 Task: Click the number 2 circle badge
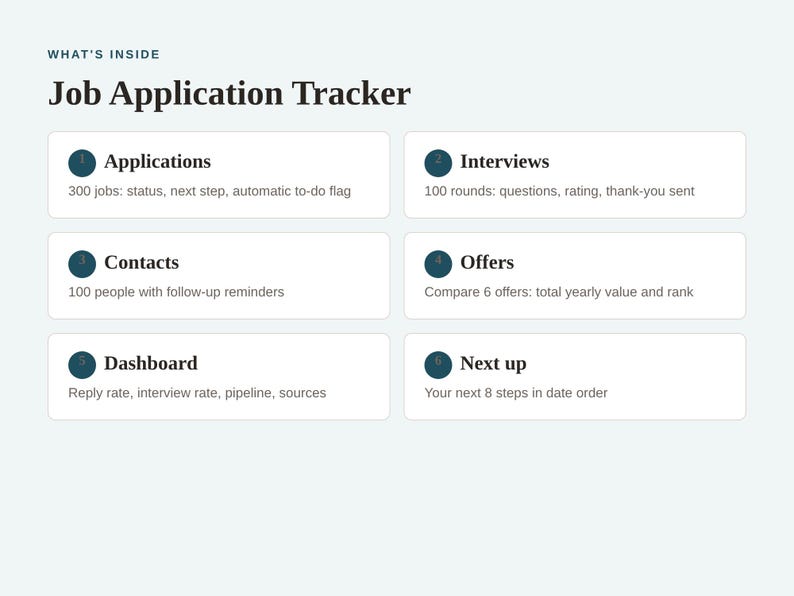(438, 163)
